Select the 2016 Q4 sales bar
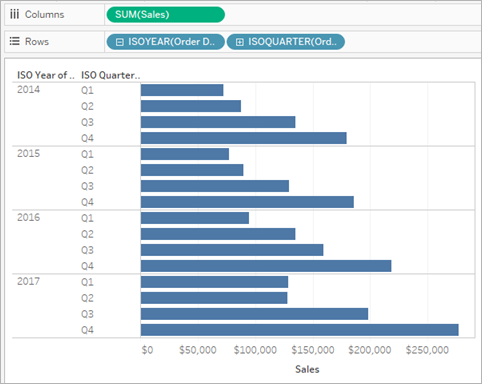The image size is (482, 384). coord(266,266)
